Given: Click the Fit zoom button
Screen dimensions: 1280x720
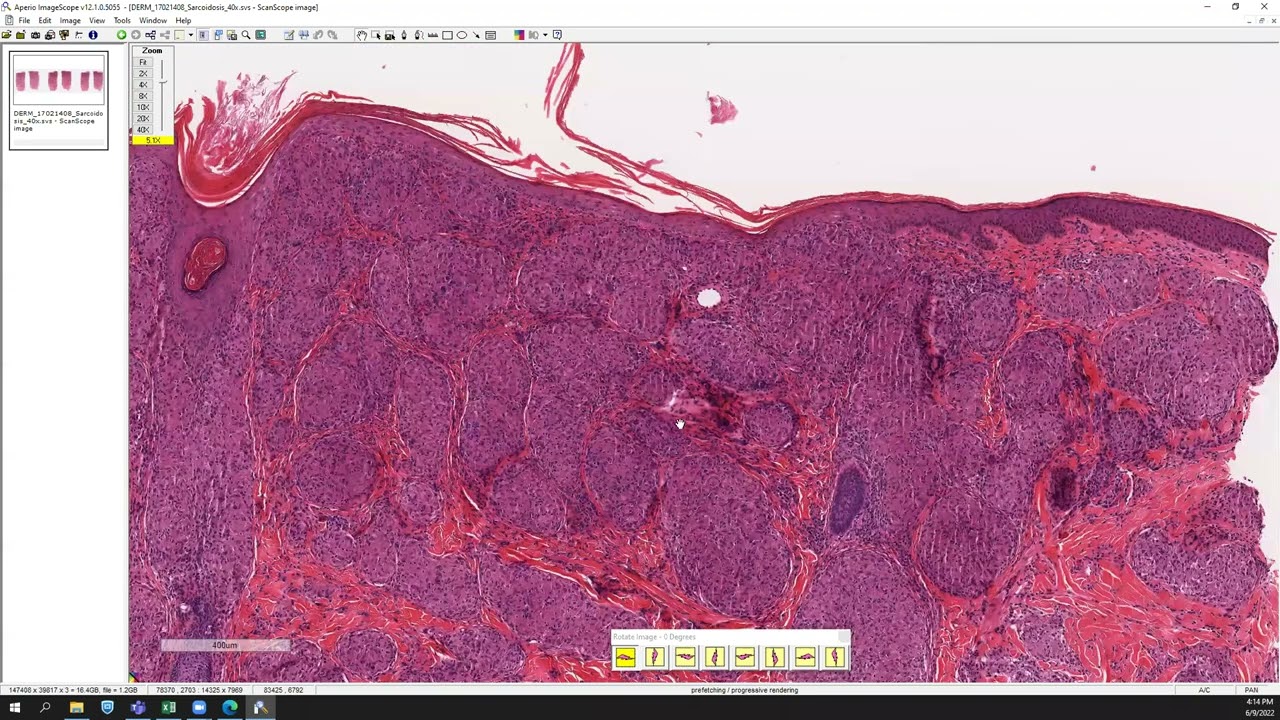Looking at the screenshot, I should coord(143,62).
